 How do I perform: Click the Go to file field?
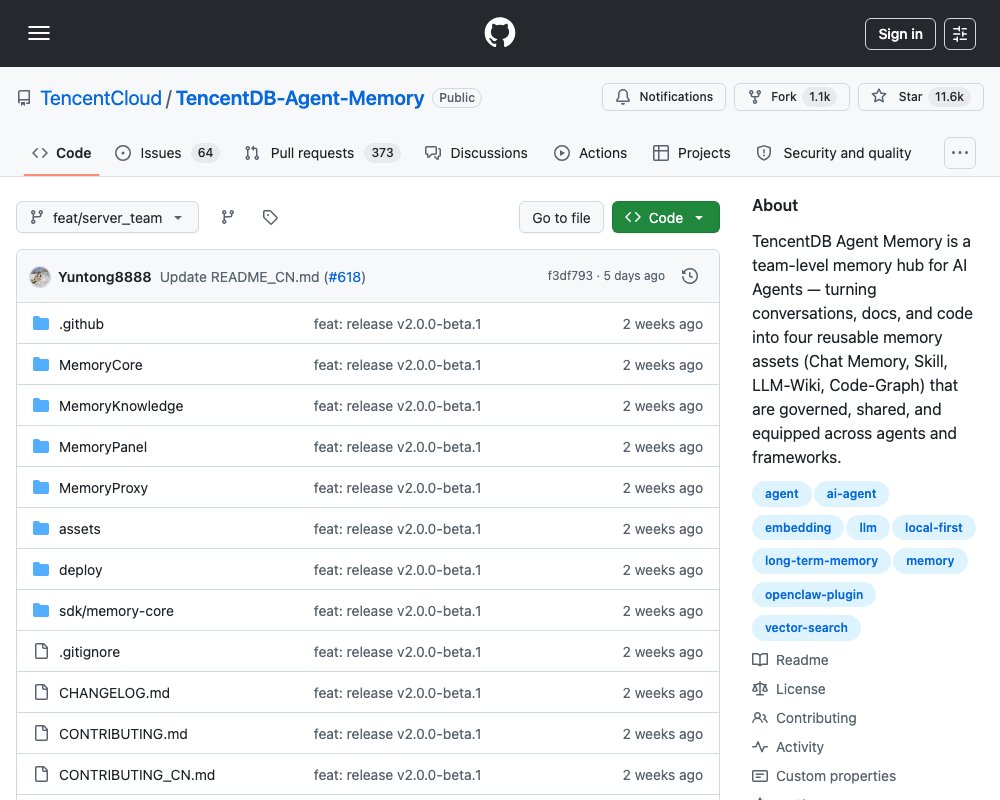(561, 218)
